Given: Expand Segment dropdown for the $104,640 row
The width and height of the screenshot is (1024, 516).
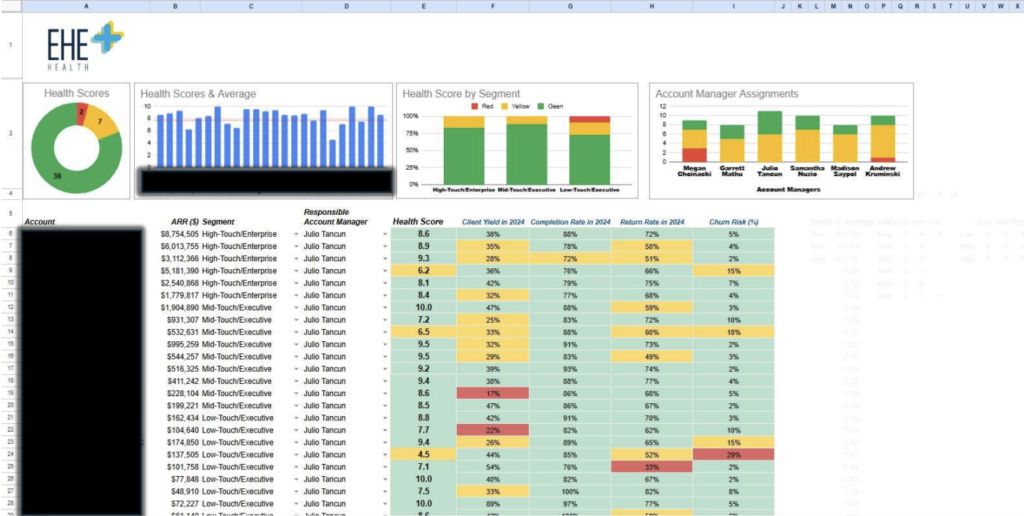Looking at the screenshot, I should click(x=296, y=429).
